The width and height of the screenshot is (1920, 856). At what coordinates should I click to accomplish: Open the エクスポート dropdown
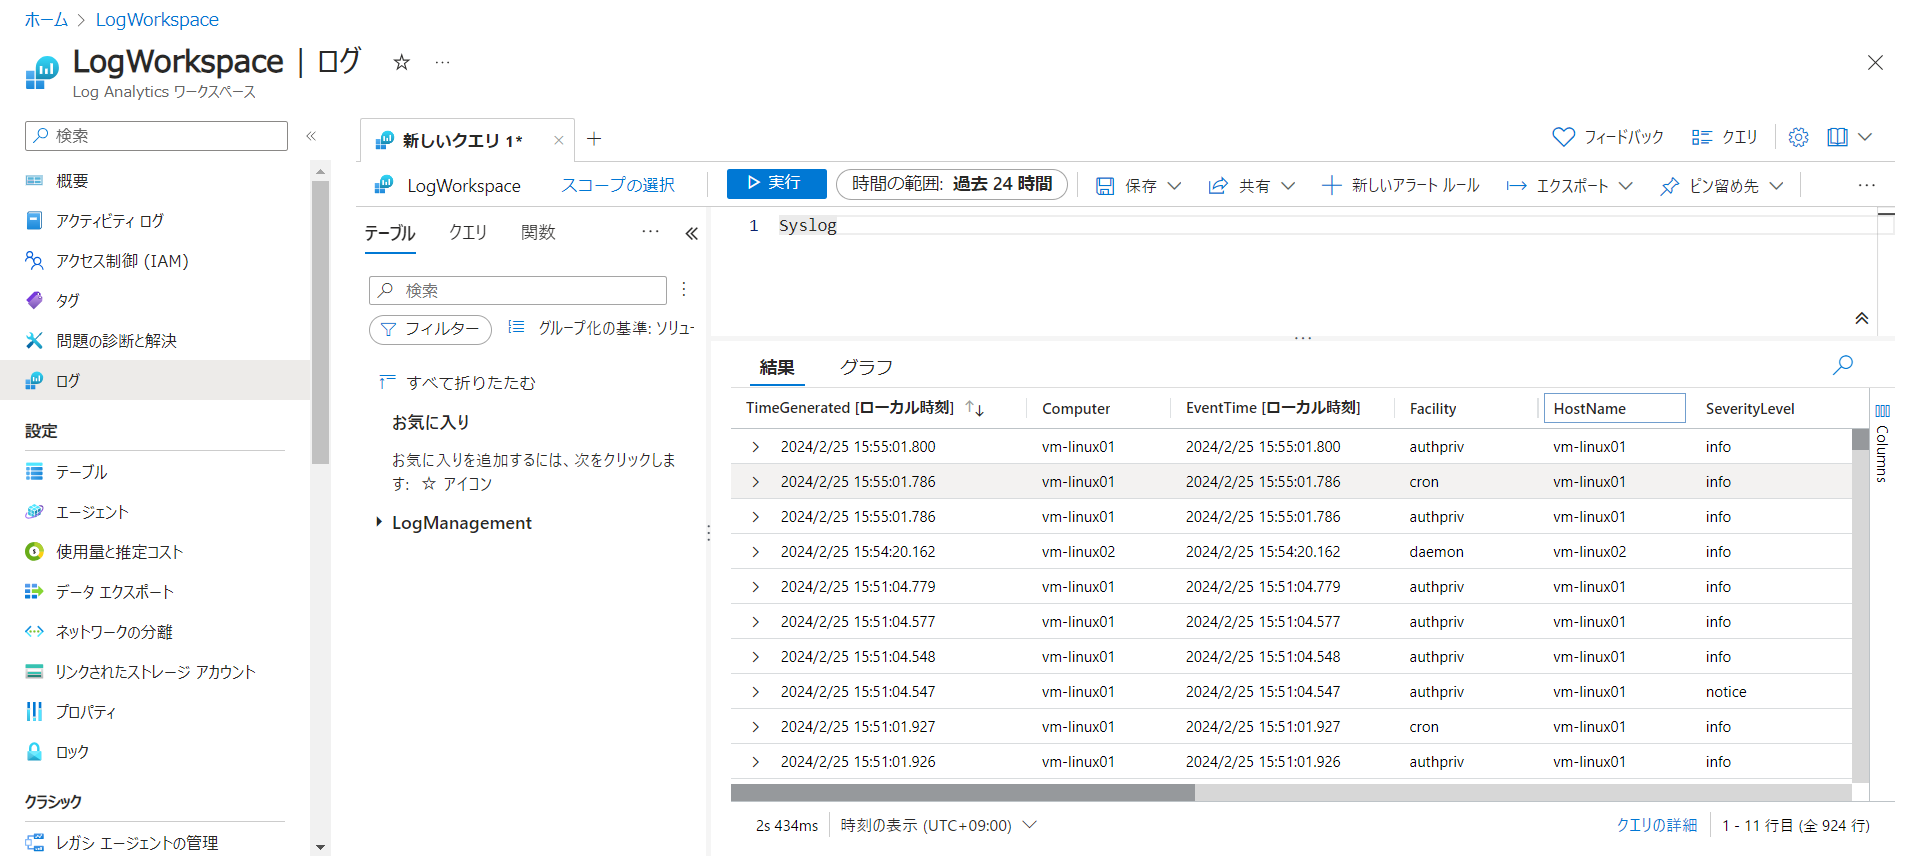click(x=1570, y=186)
